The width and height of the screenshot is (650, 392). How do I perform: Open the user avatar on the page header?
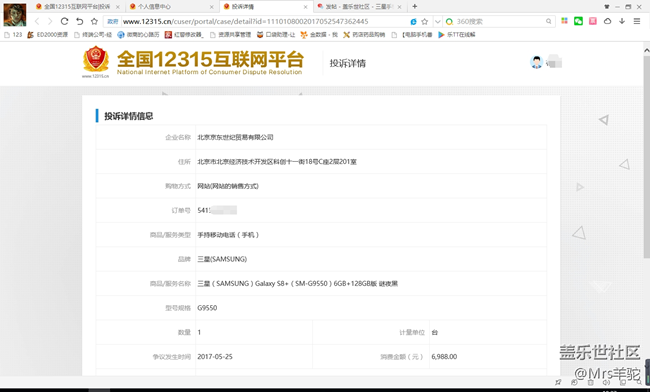tap(536, 63)
